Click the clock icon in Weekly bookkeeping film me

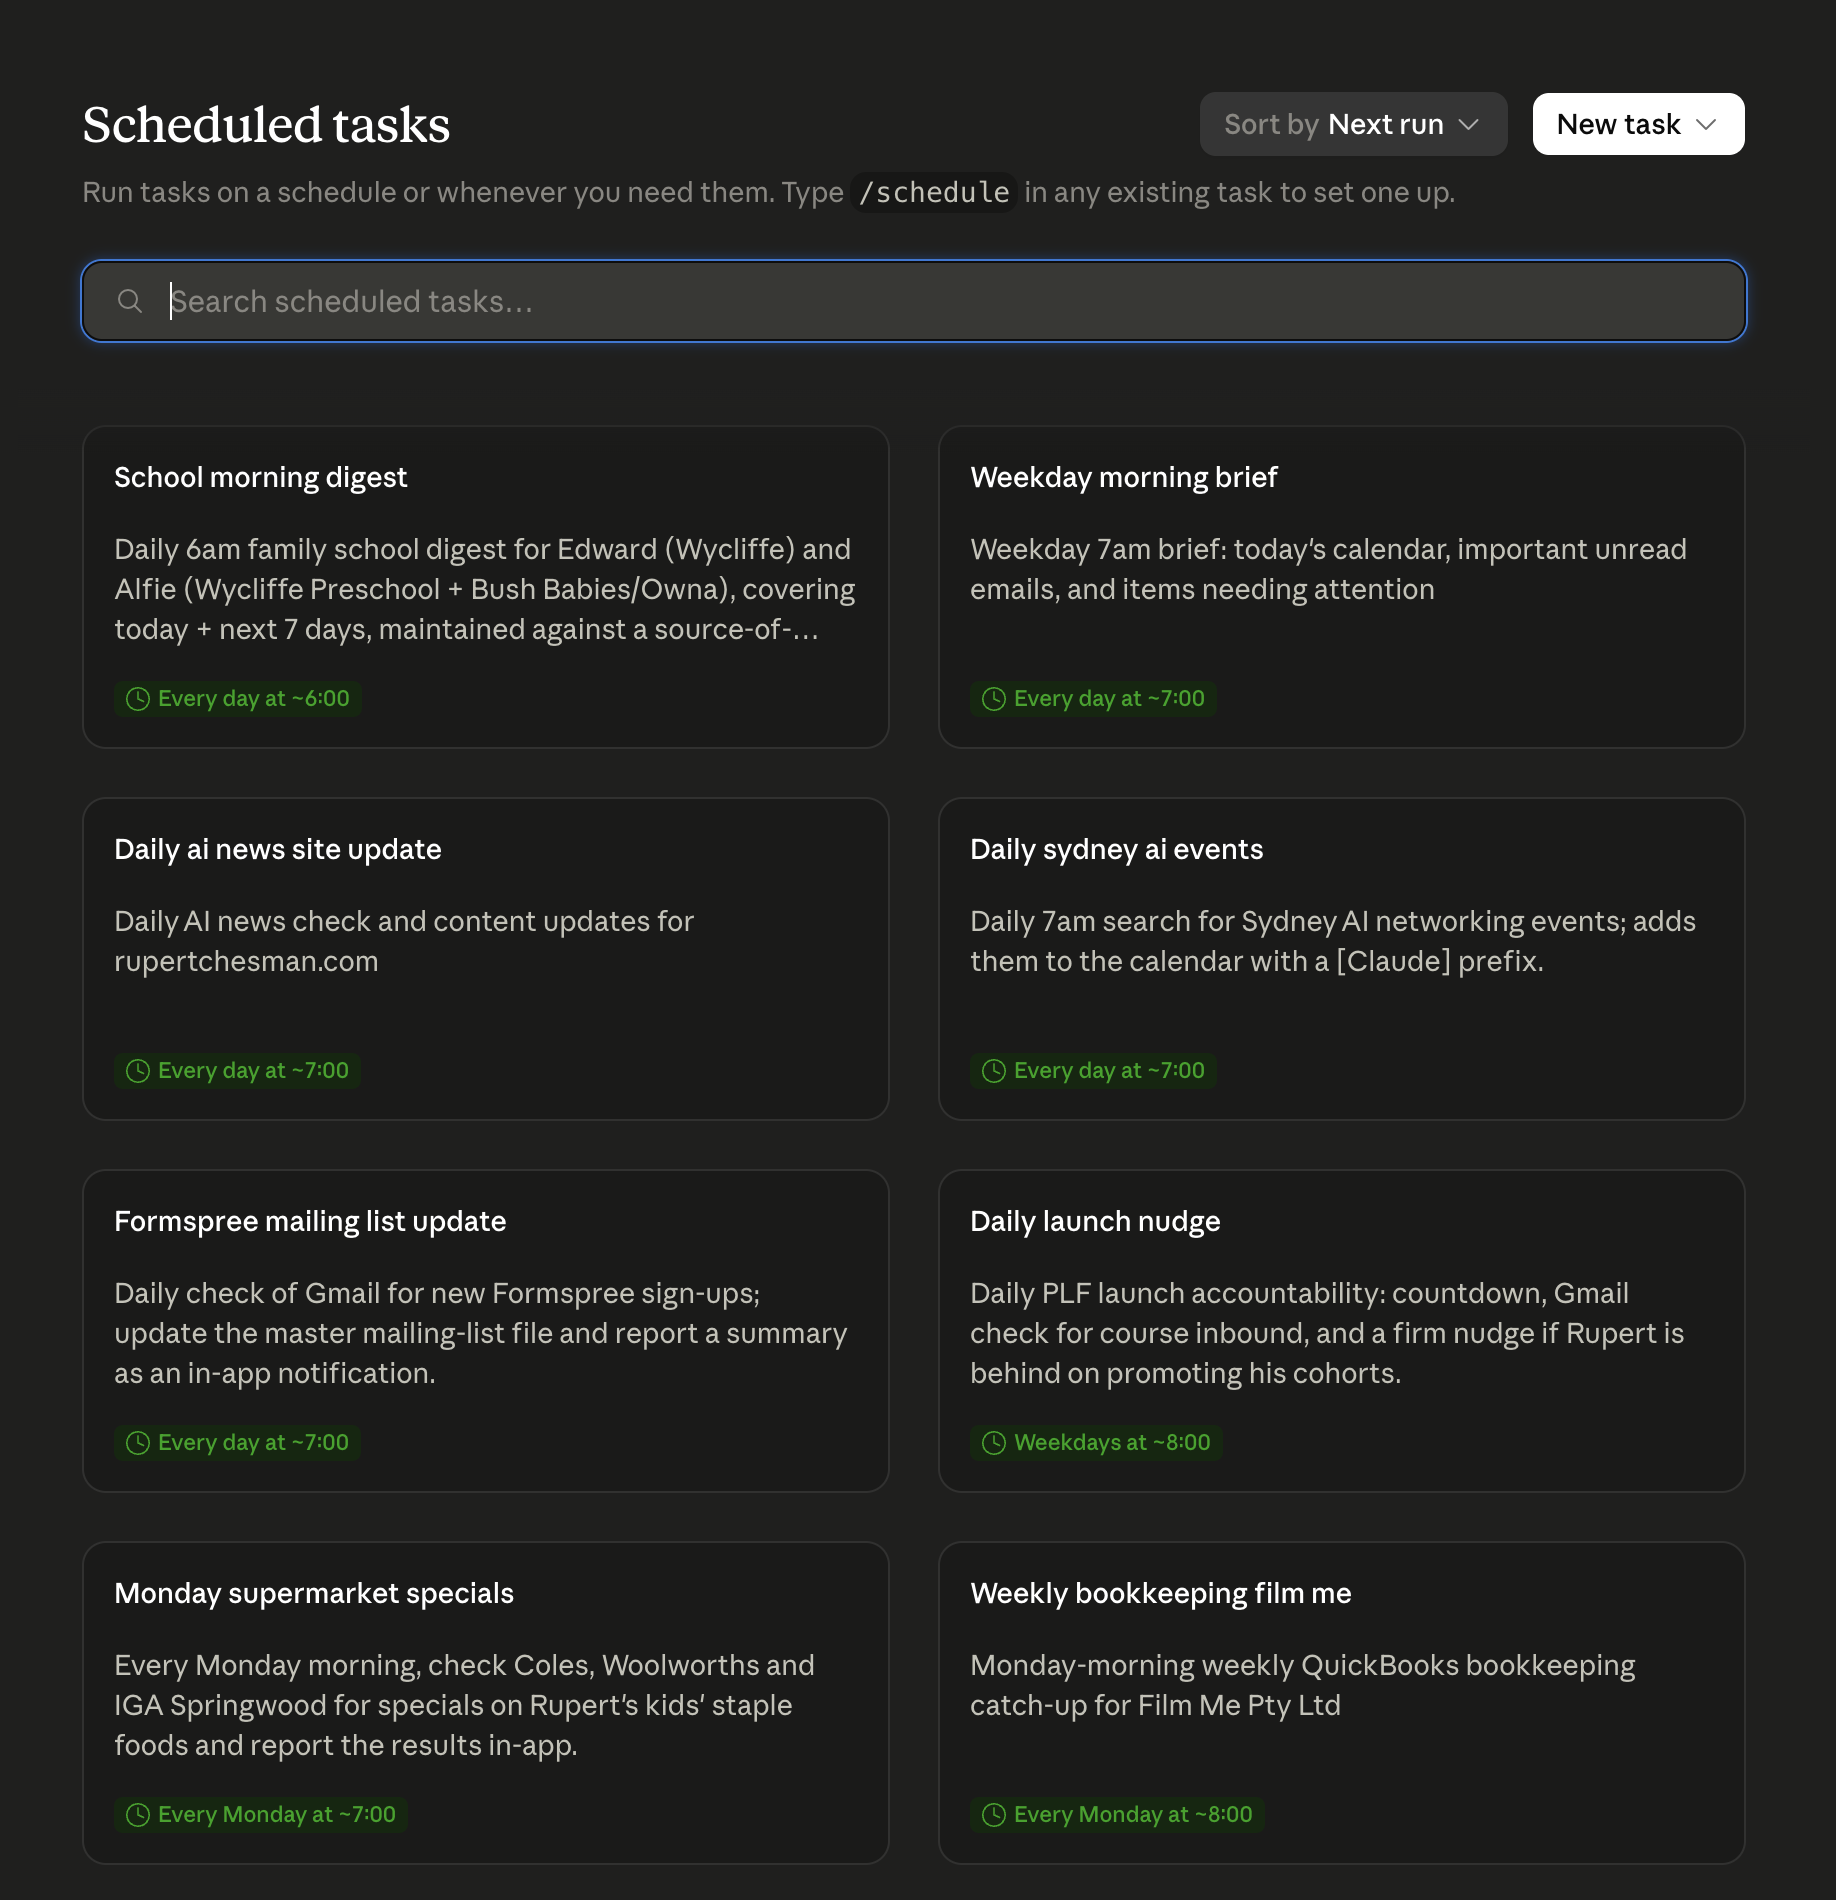(x=994, y=1815)
